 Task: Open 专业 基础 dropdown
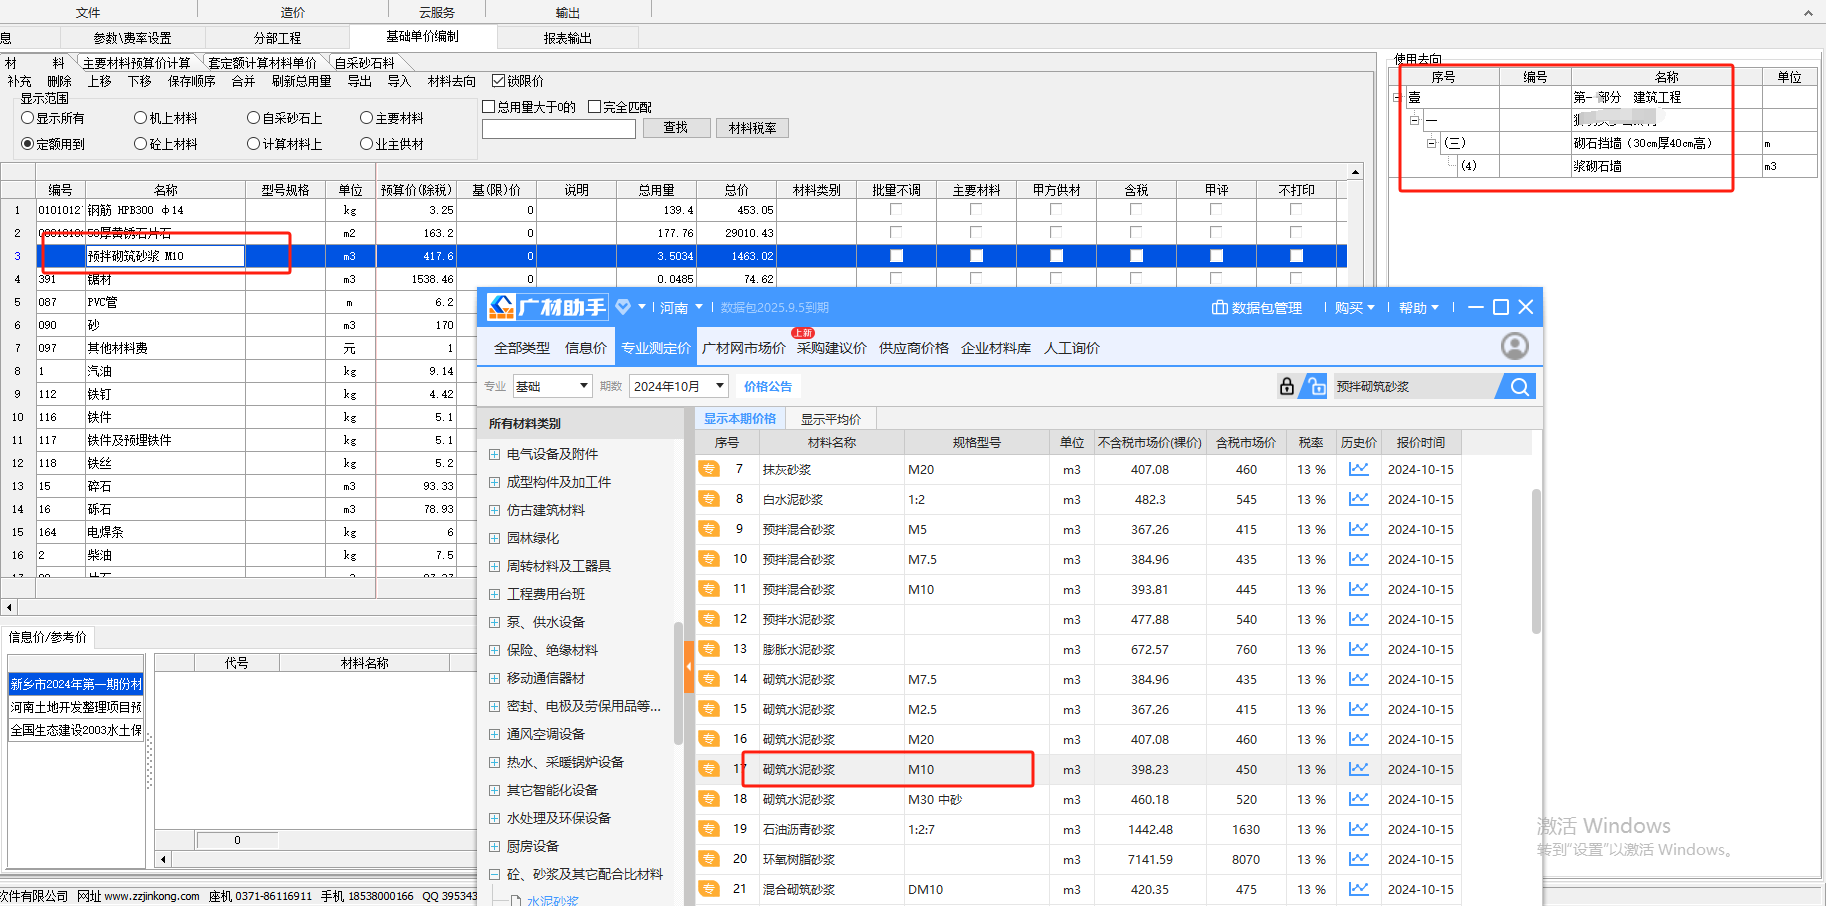553,386
